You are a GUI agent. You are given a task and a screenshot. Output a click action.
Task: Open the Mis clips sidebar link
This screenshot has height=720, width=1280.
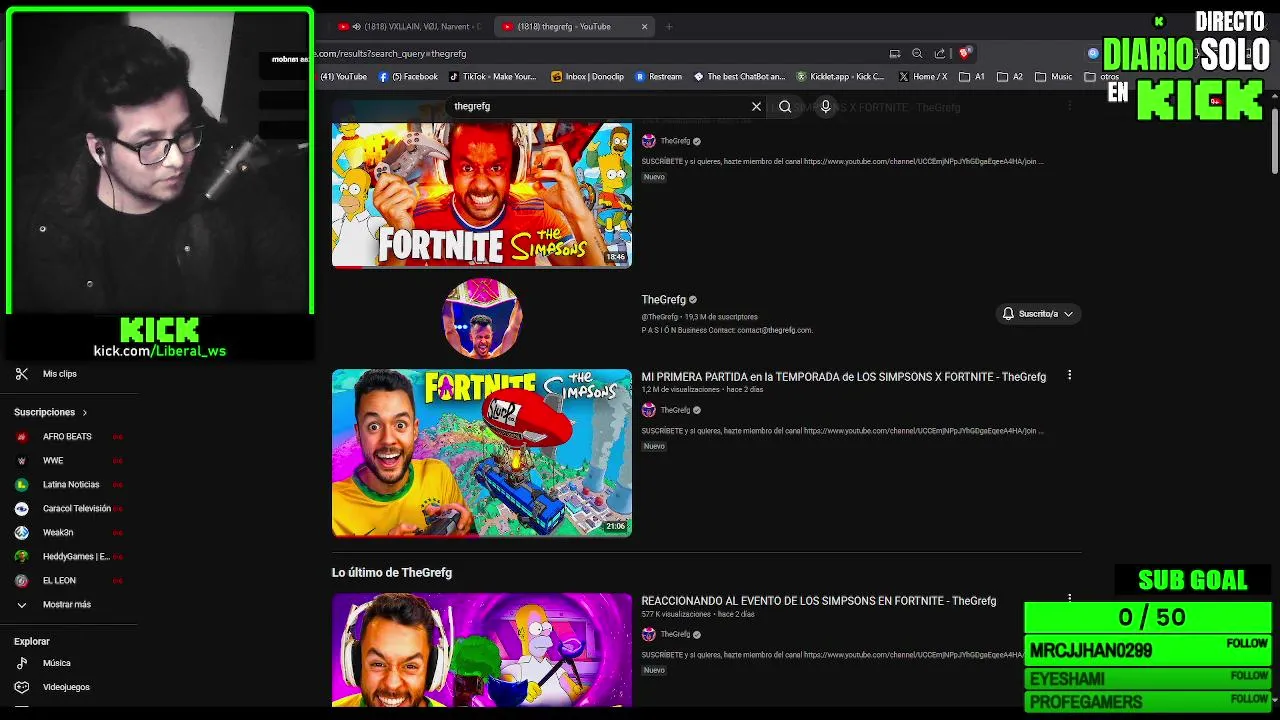point(60,374)
